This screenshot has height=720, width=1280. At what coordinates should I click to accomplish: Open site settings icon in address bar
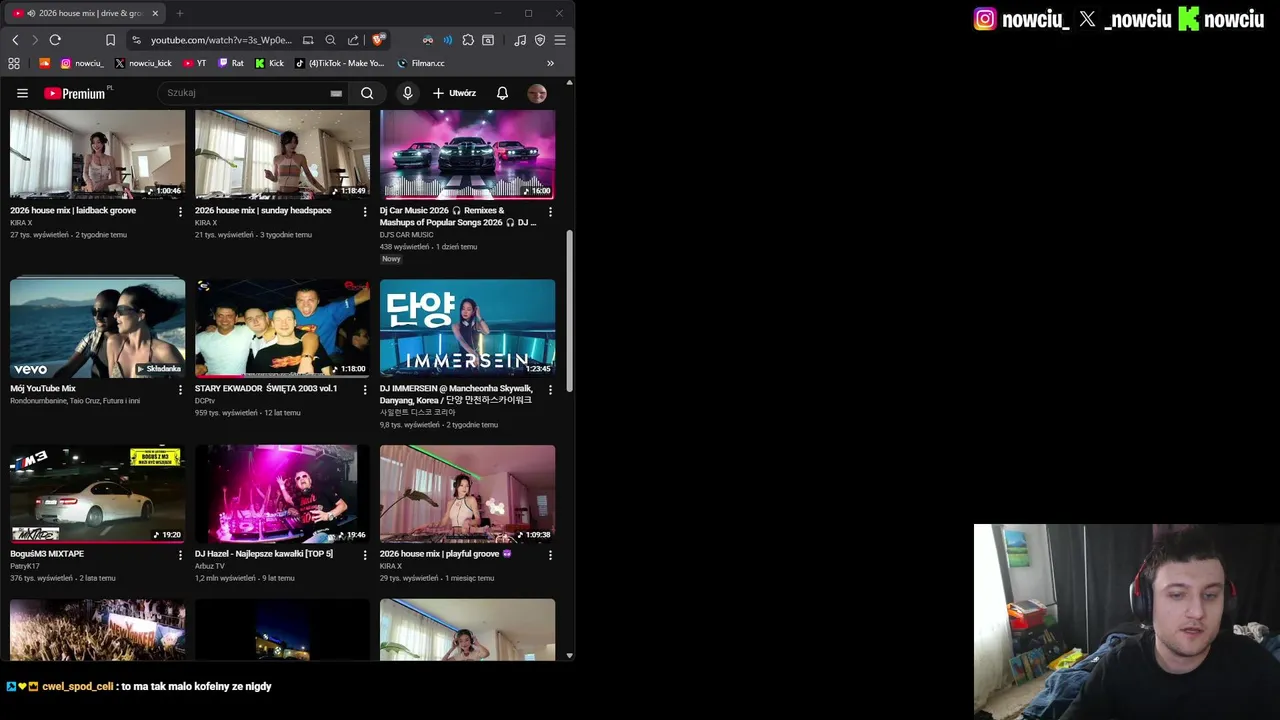point(136,40)
